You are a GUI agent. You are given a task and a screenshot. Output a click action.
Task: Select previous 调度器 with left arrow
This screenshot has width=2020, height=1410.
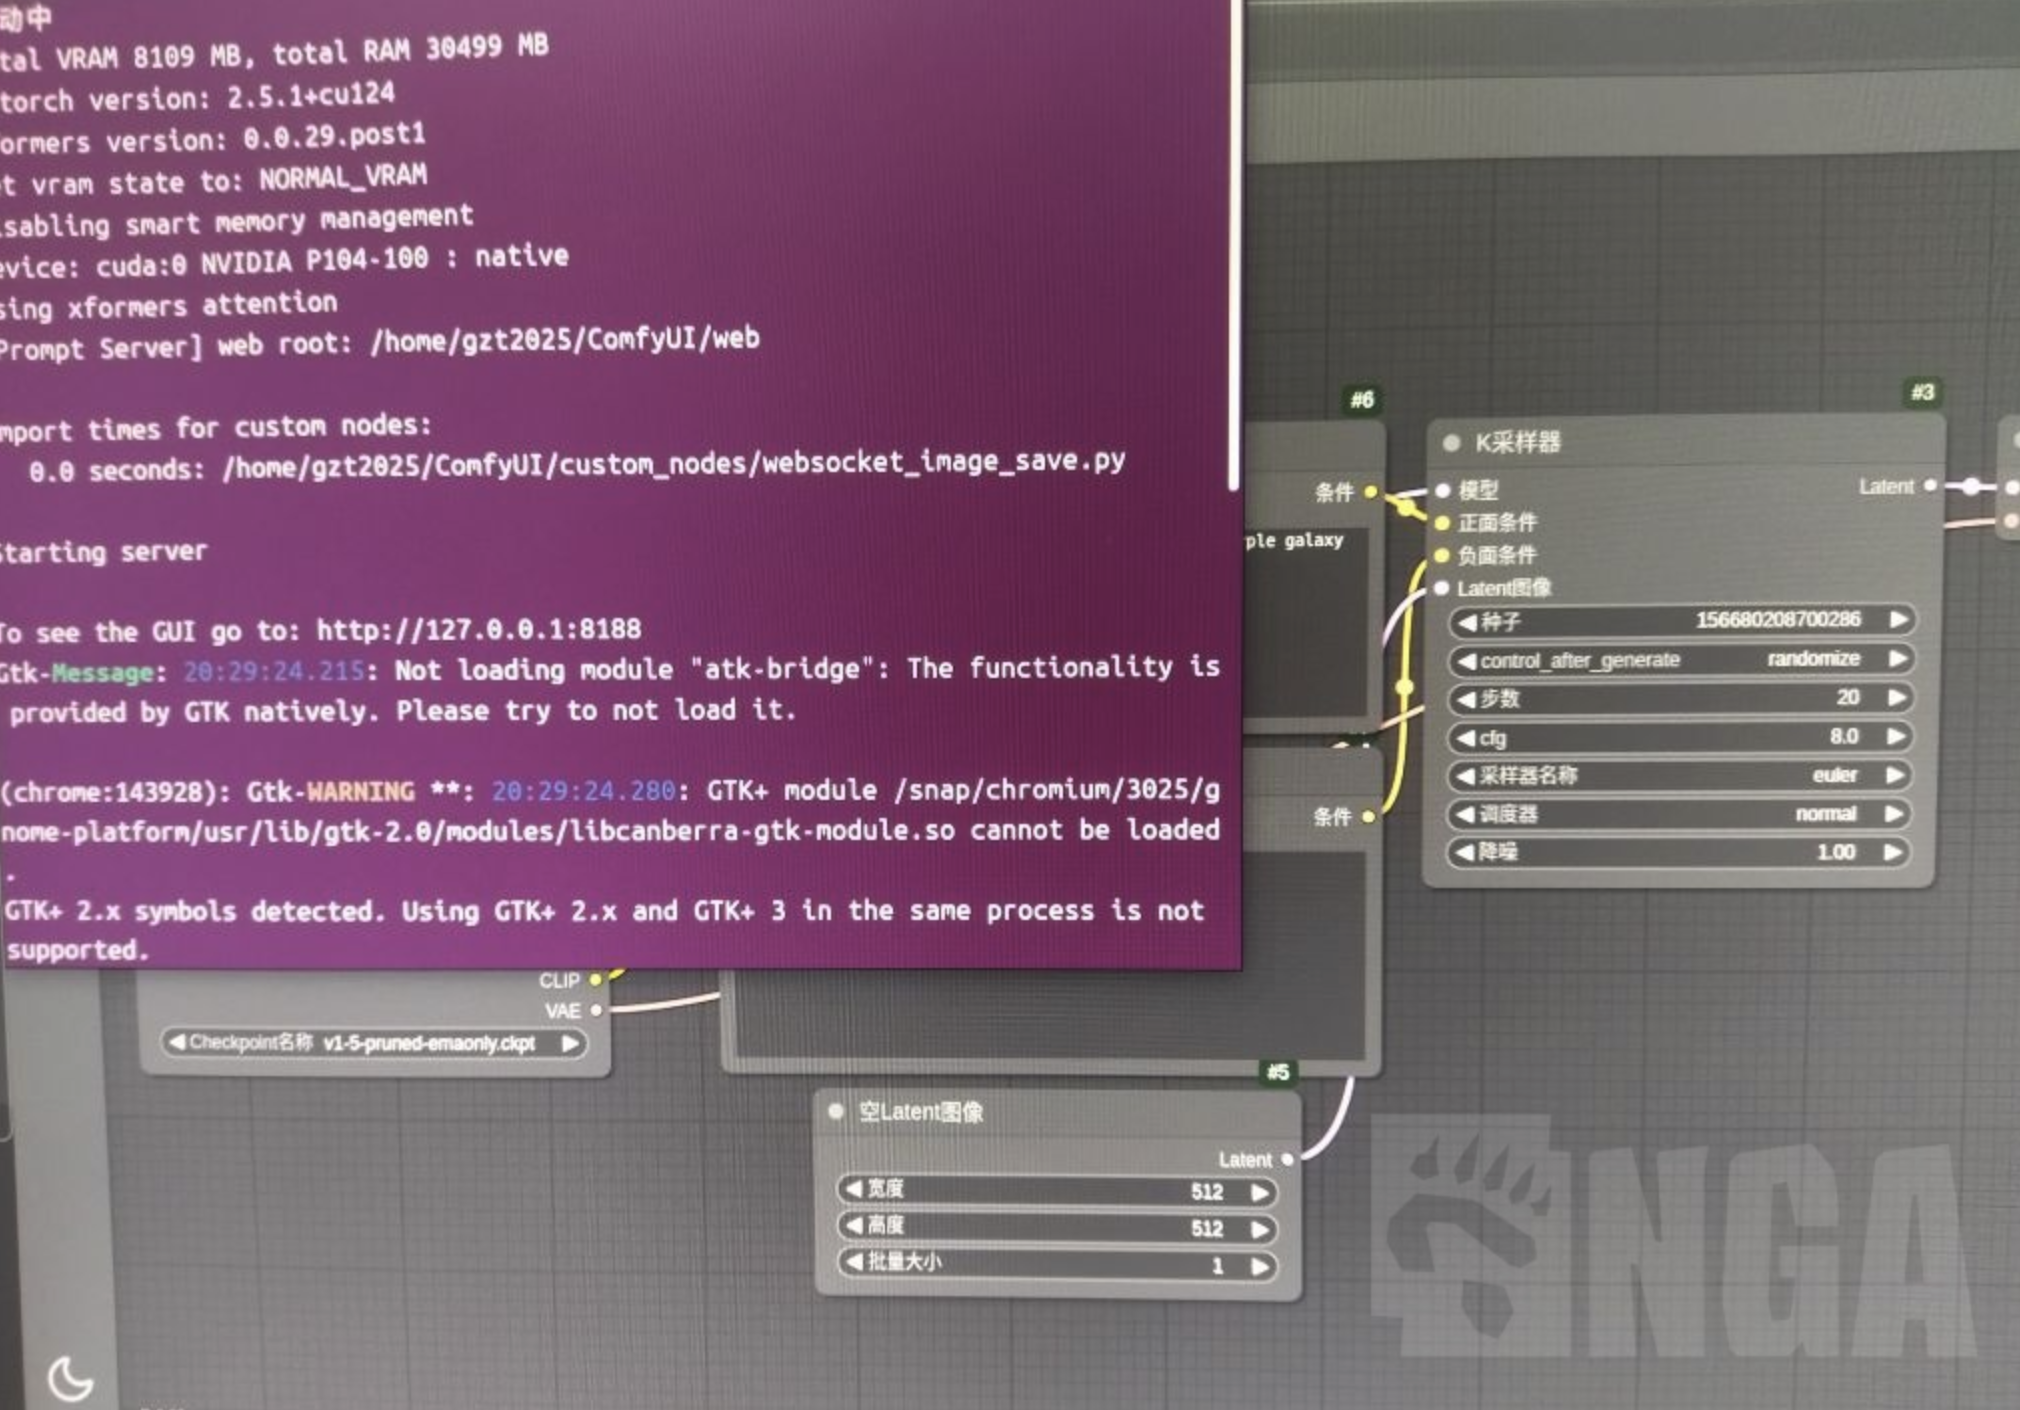click(x=1467, y=814)
